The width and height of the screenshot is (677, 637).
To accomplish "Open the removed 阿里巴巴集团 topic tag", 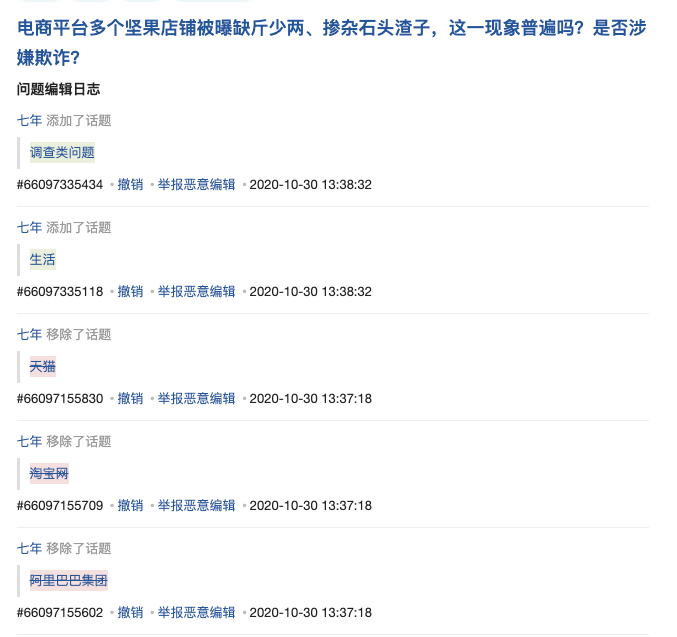I will (69, 580).
